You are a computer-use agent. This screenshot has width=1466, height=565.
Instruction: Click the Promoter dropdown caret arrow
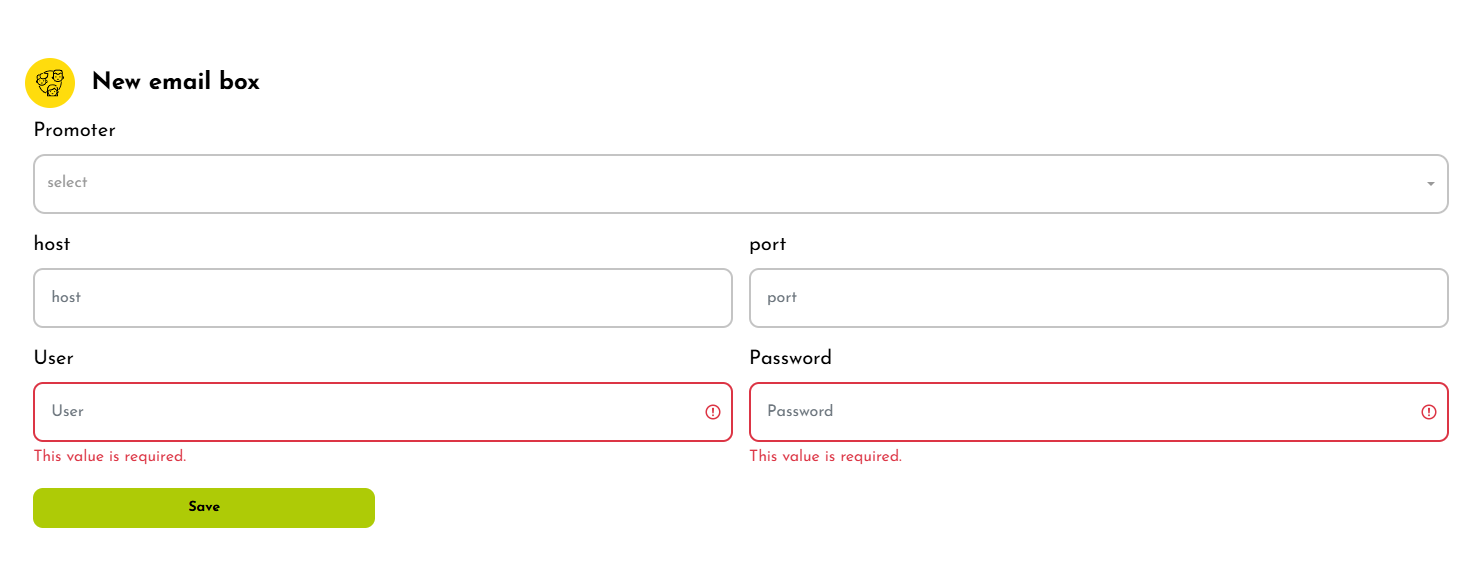[x=1430, y=184]
